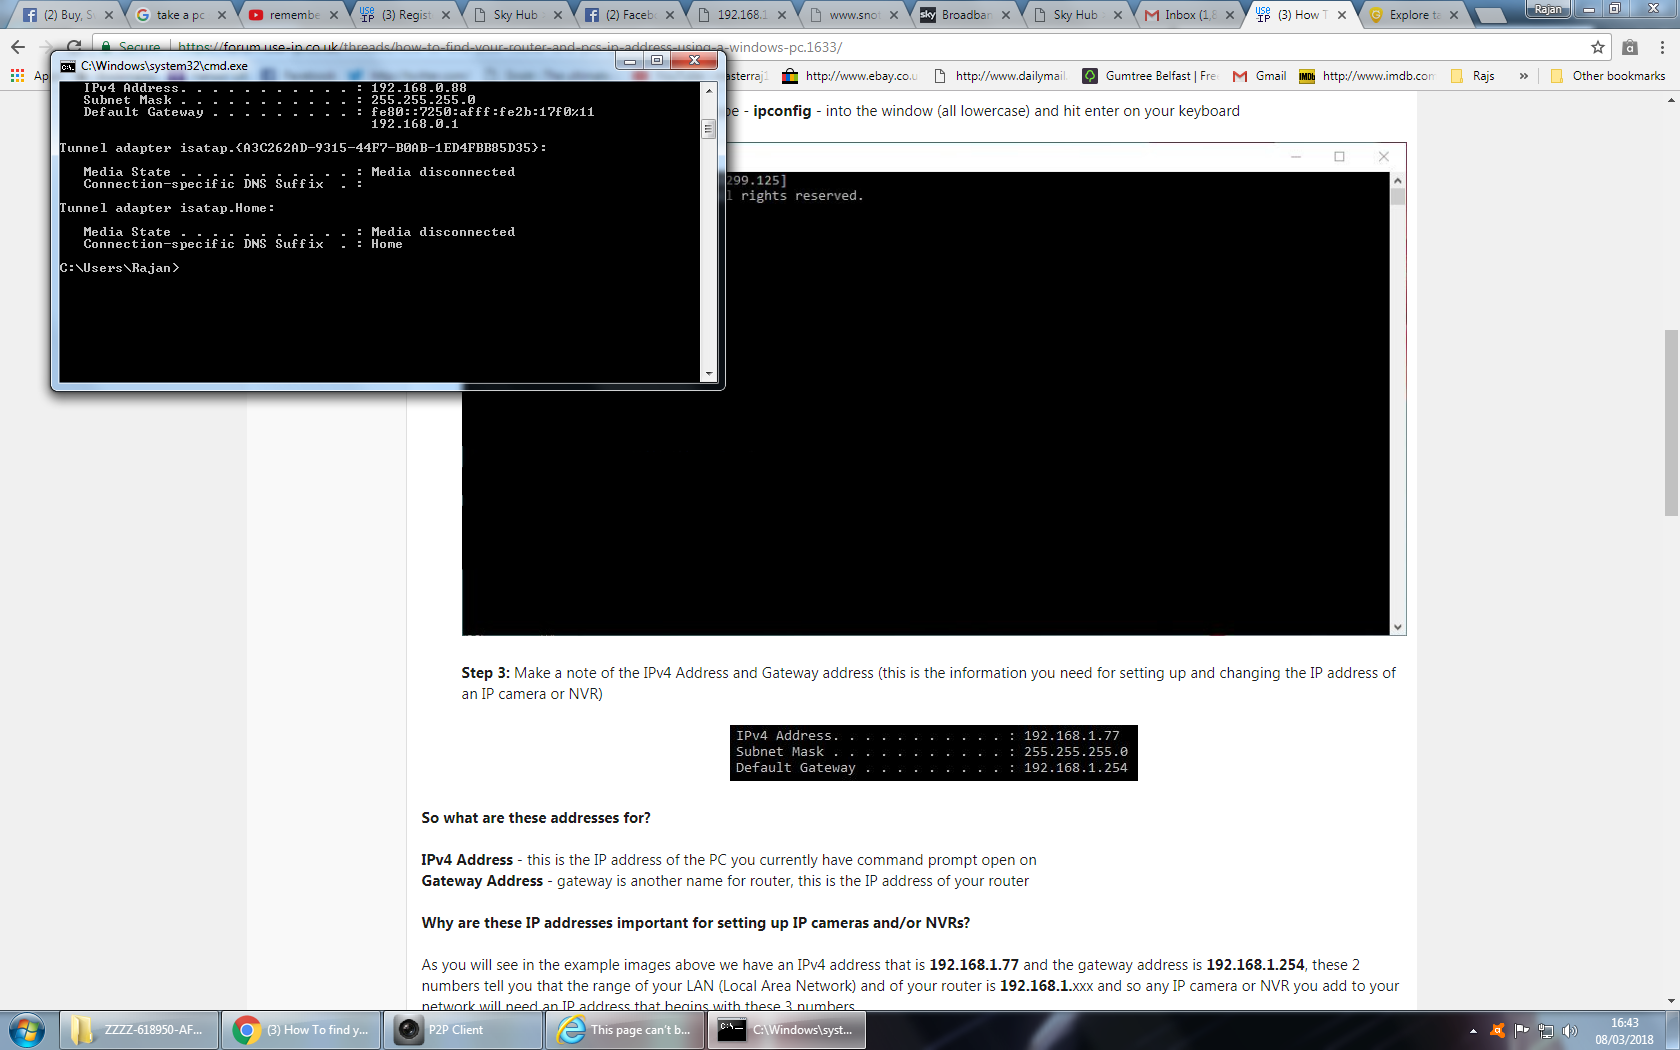
Task: Open the taskbar clock and date
Action: [x=1624, y=1030]
